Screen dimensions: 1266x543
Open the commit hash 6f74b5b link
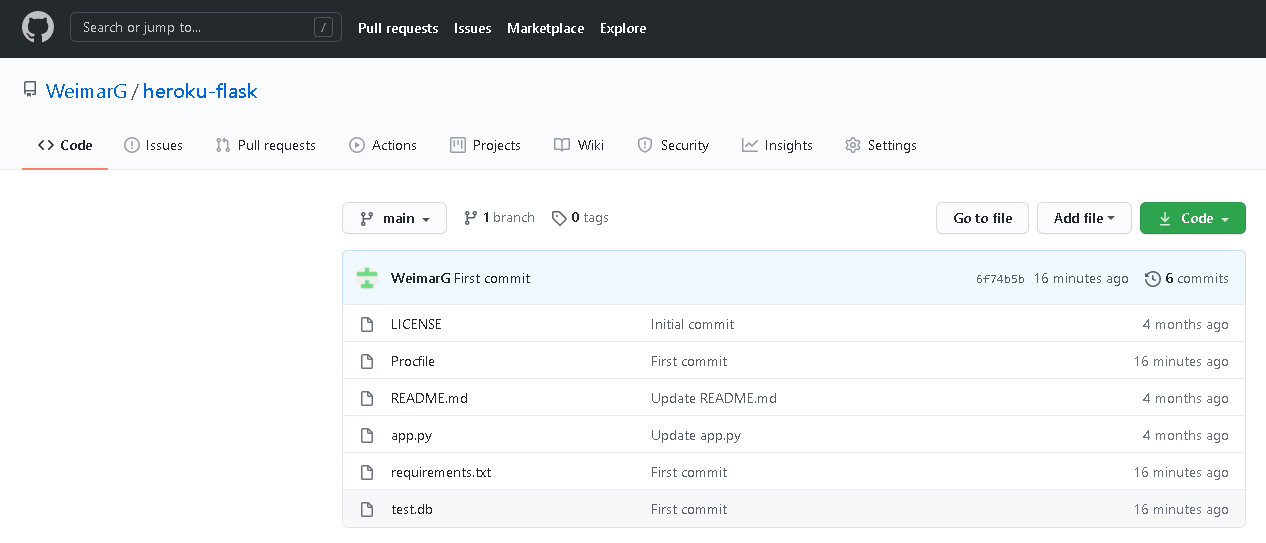click(x=1000, y=279)
